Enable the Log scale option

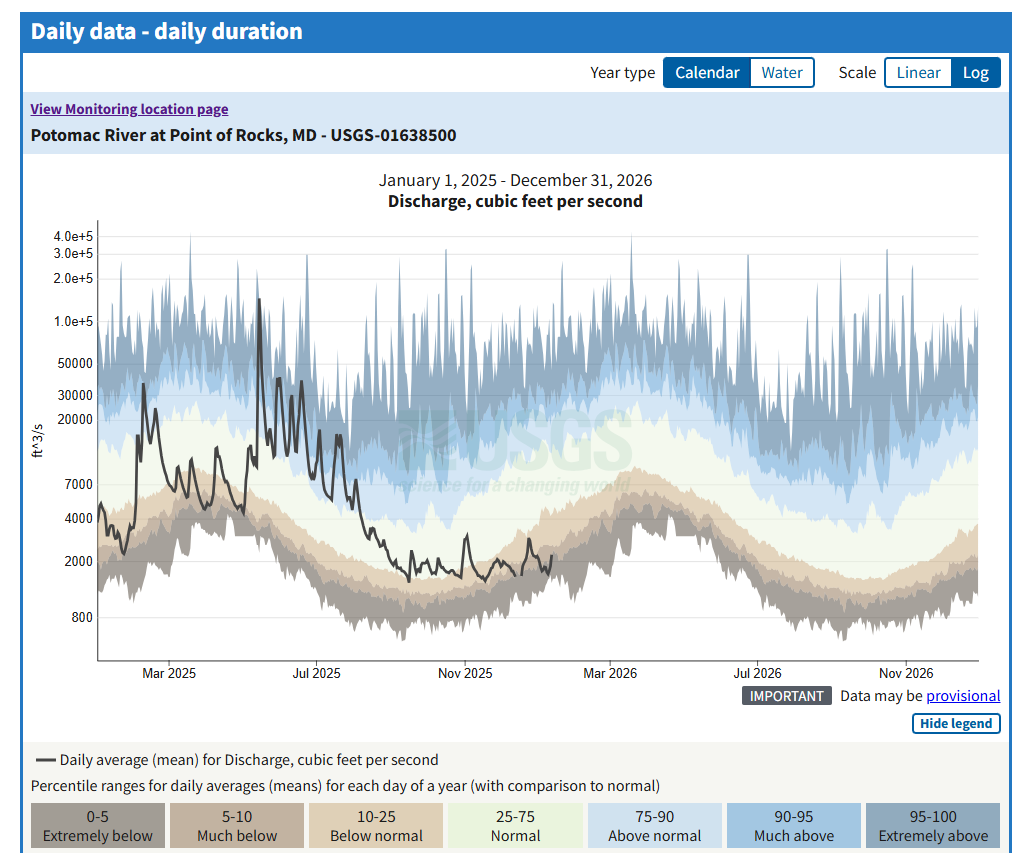point(976,72)
